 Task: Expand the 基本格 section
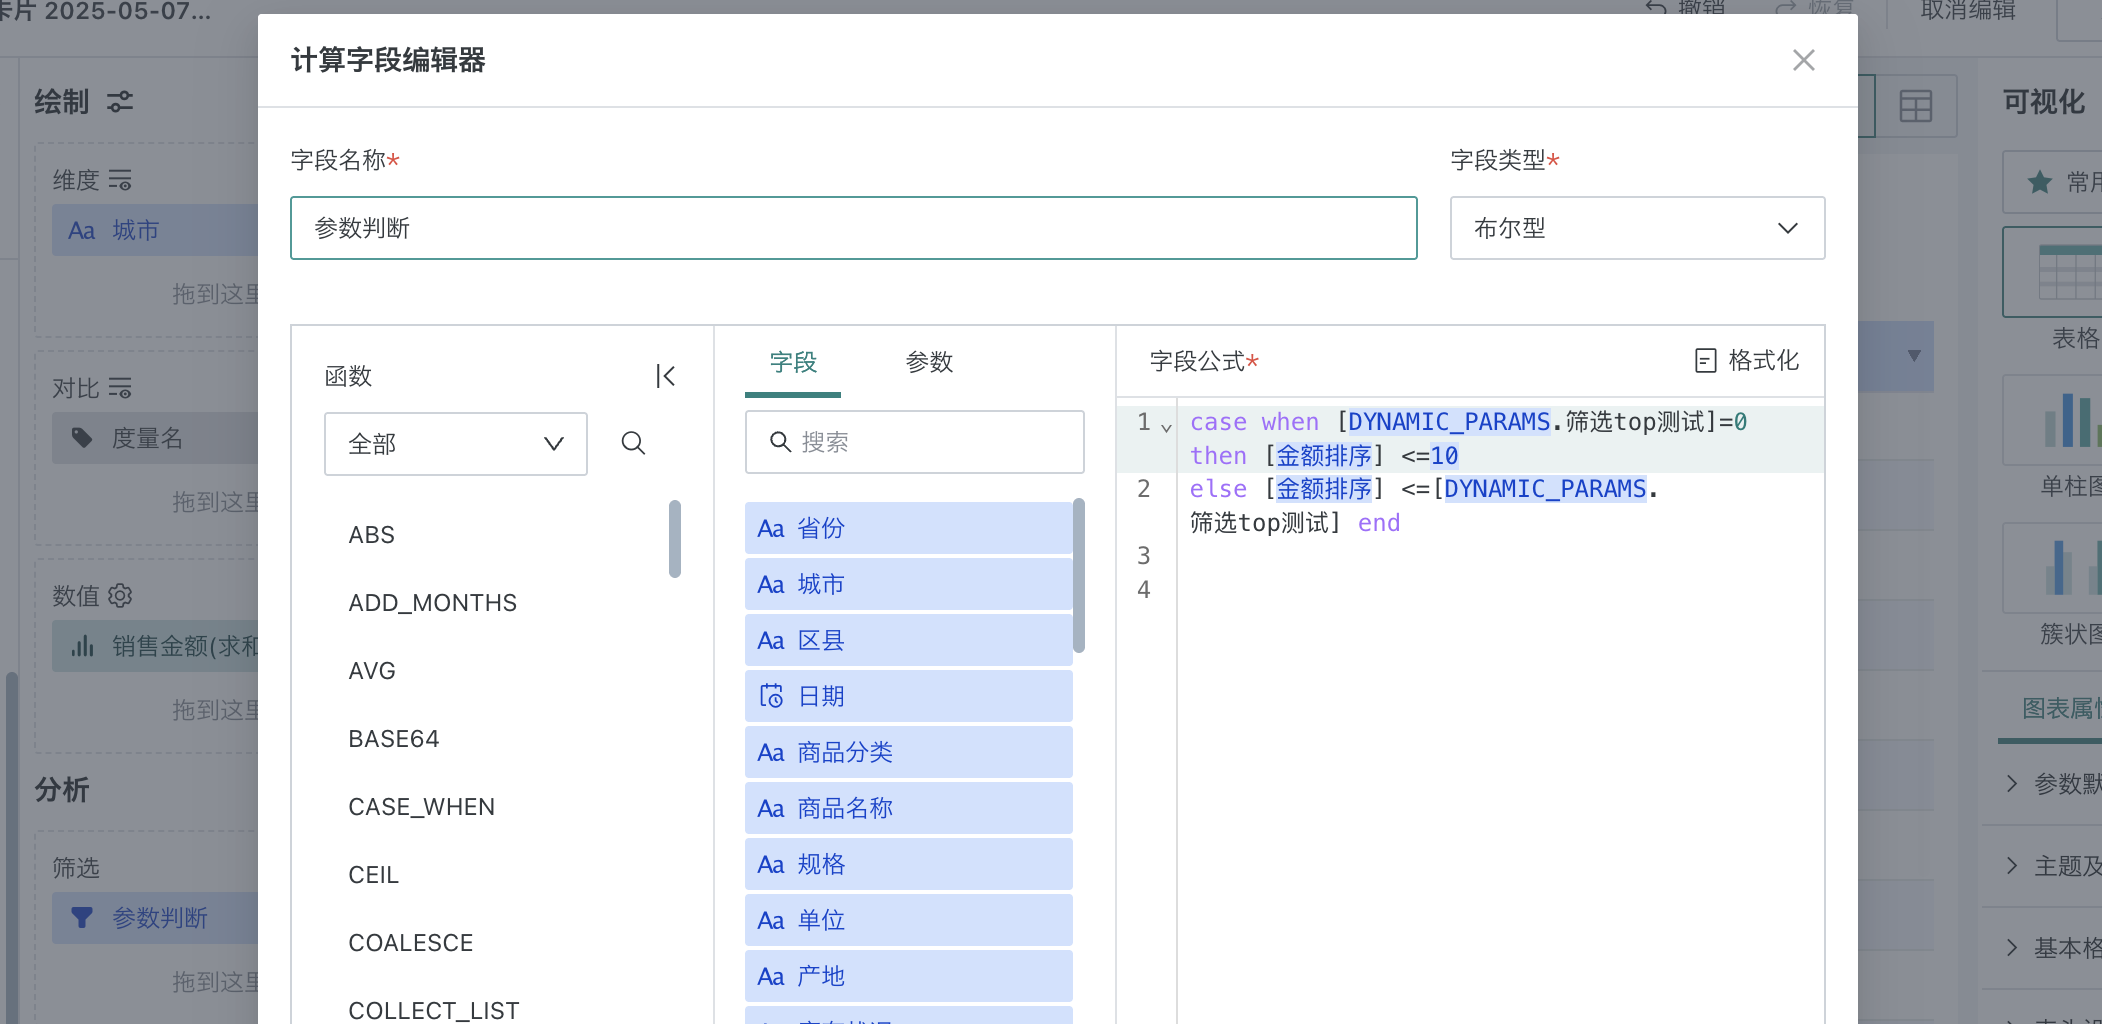pyautogui.click(x=2055, y=948)
